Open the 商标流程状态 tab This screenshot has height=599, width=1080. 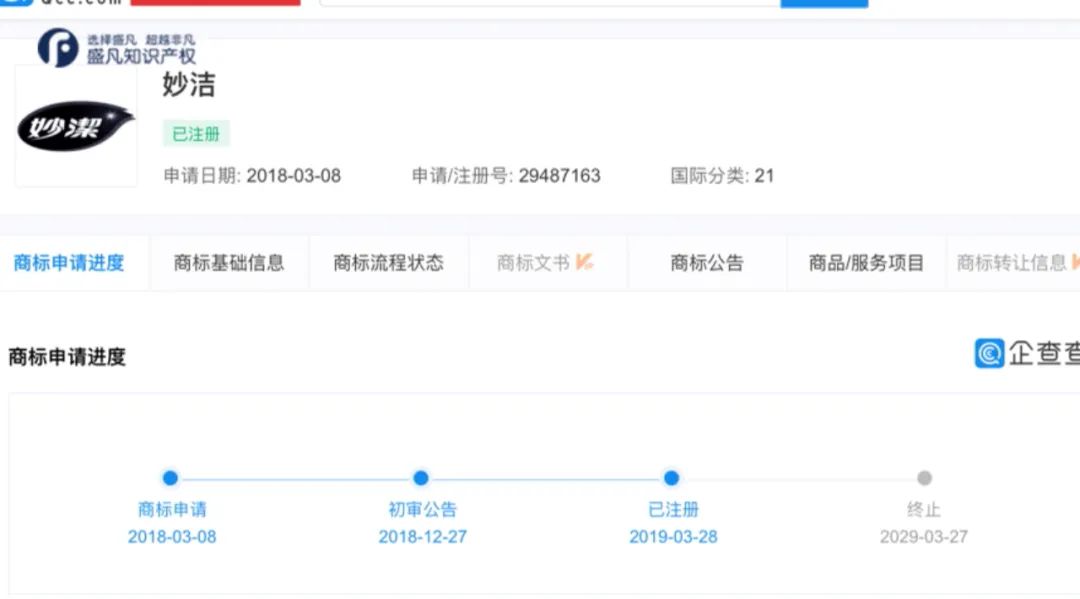[x=387, y=261]
